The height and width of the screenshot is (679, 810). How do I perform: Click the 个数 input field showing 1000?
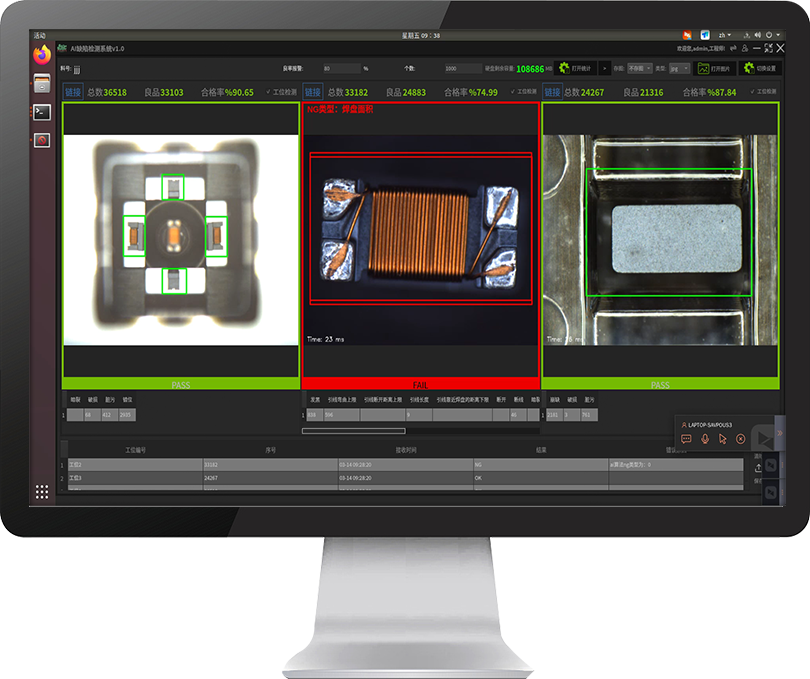coord(463,68)
